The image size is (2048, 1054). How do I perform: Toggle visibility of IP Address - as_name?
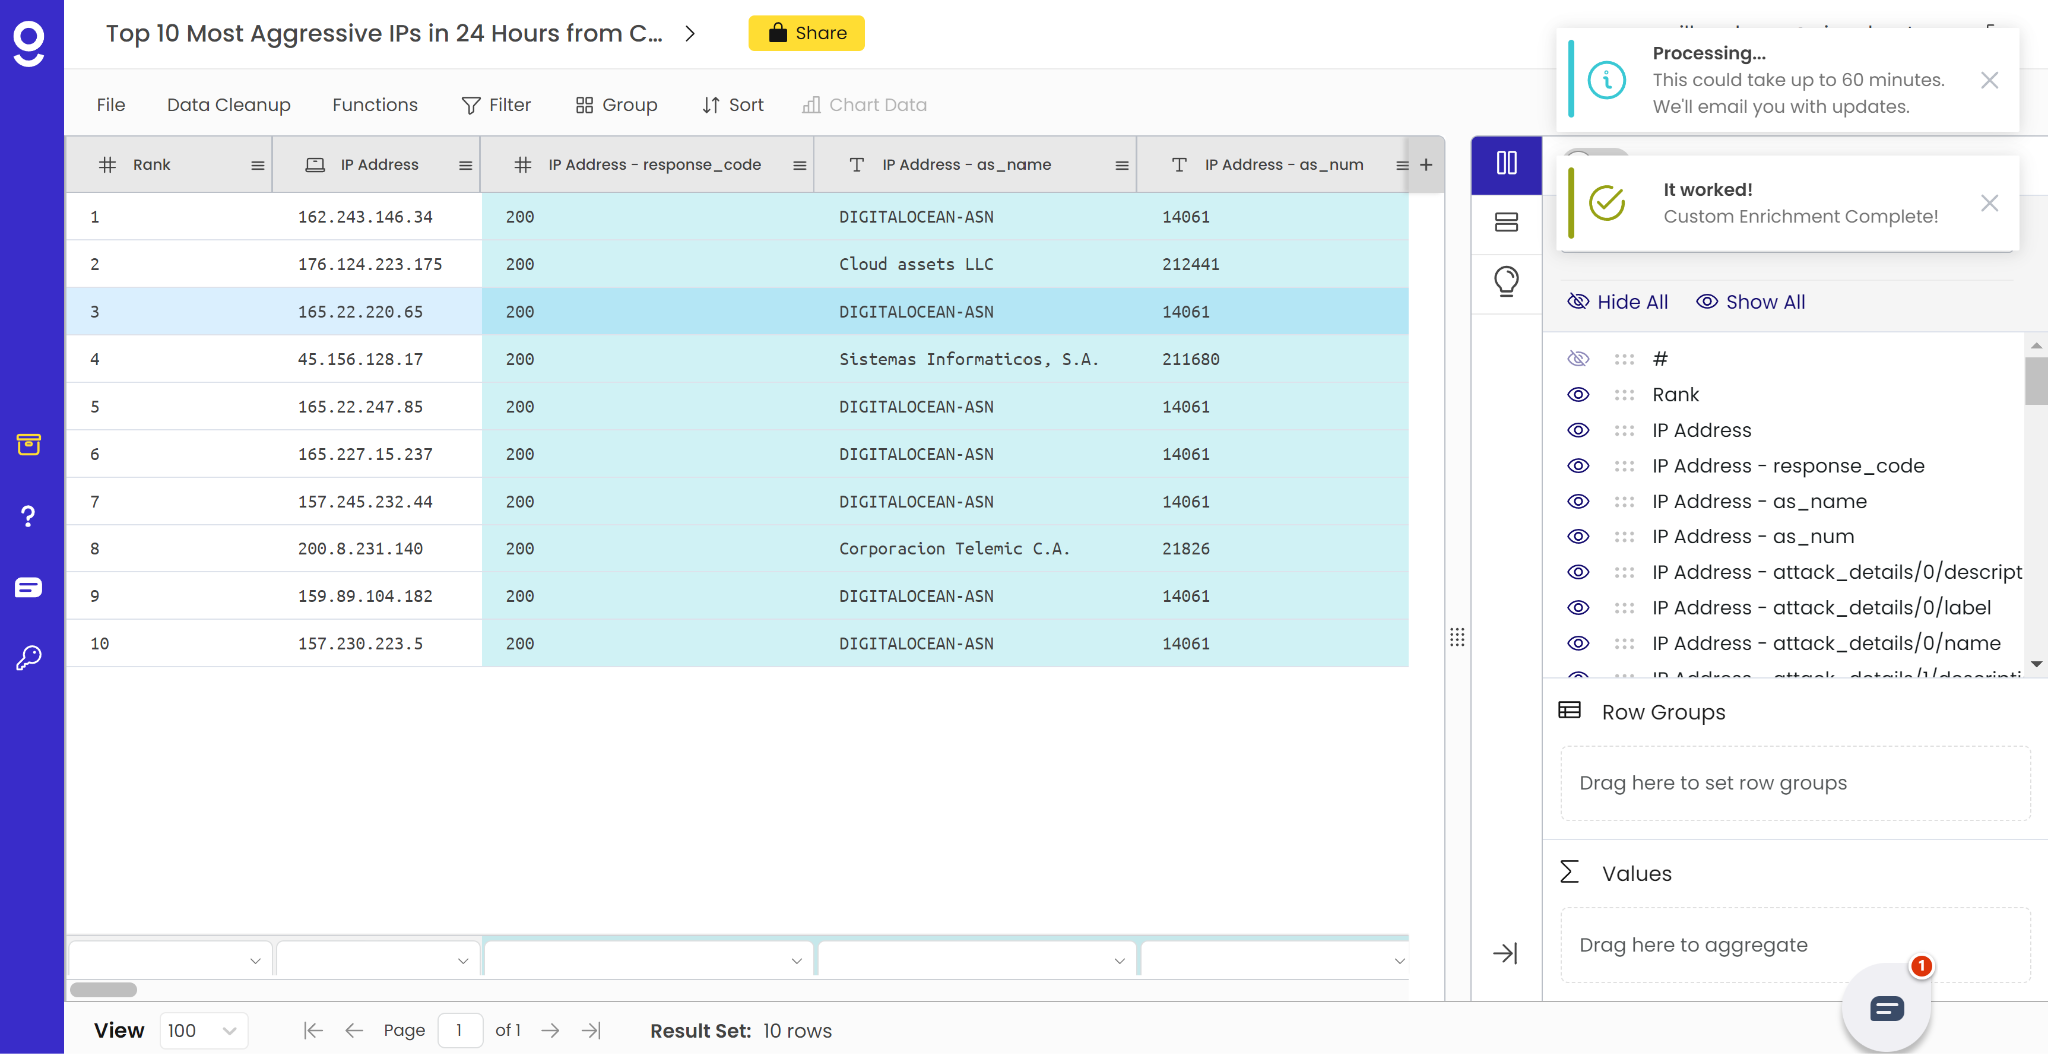1578,502
